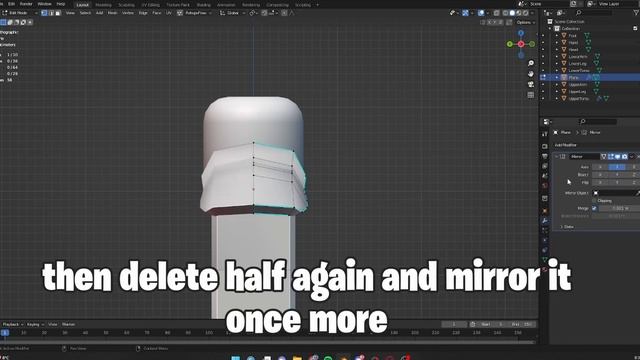Open Output properties tab icon

544,156
